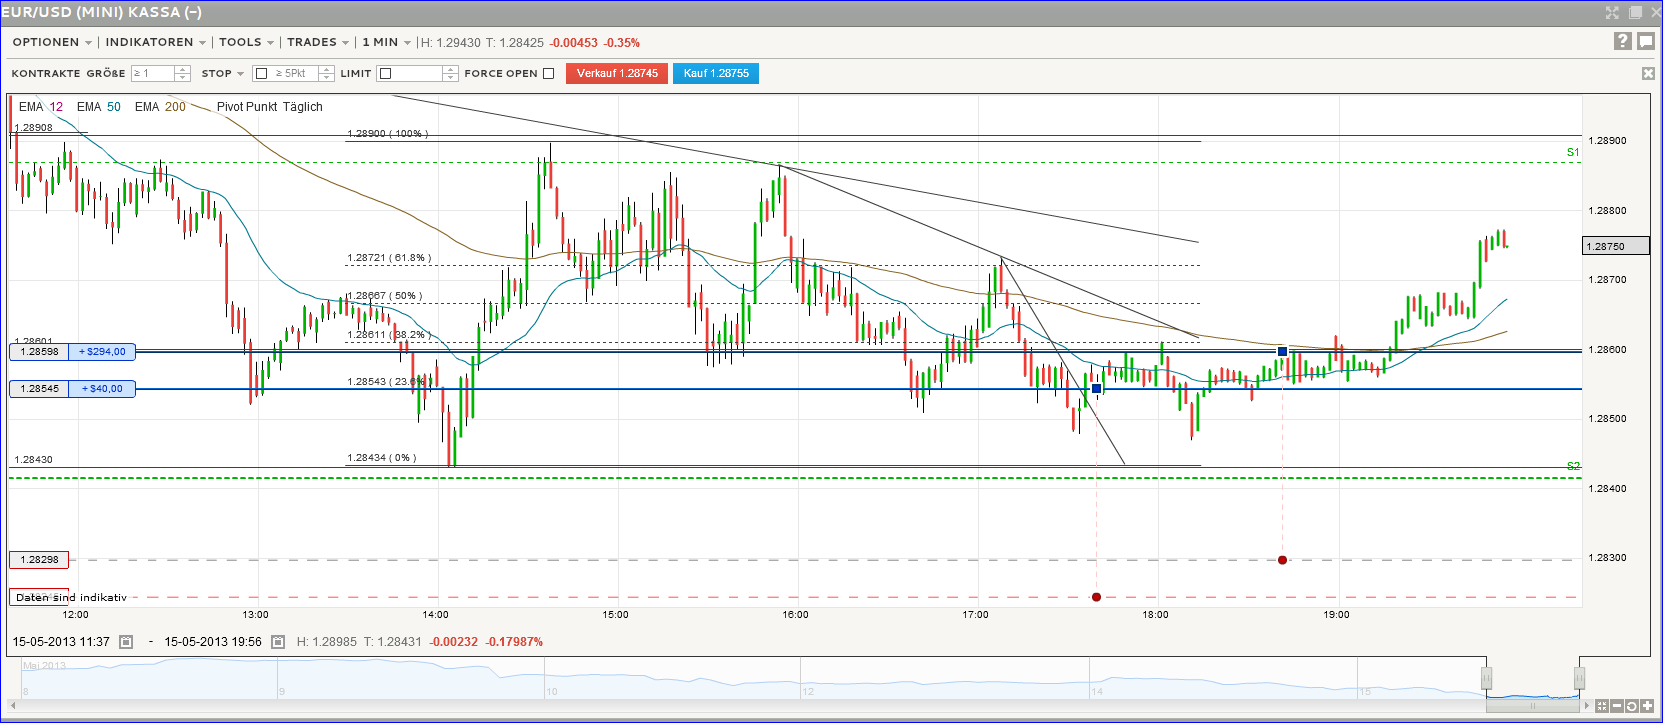Viewport: 1663px width, 723px height.
Task: Click Fibonacci 1.28434 (0%) label
Action: (x=381, y=458)
